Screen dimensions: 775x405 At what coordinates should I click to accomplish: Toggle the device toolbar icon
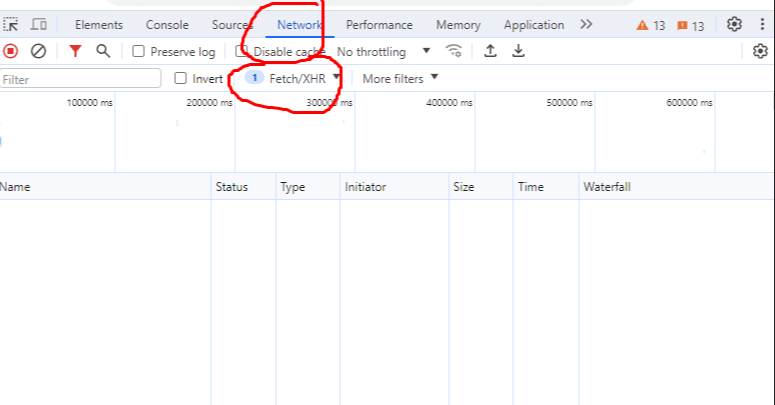click(x=39, y=25)
